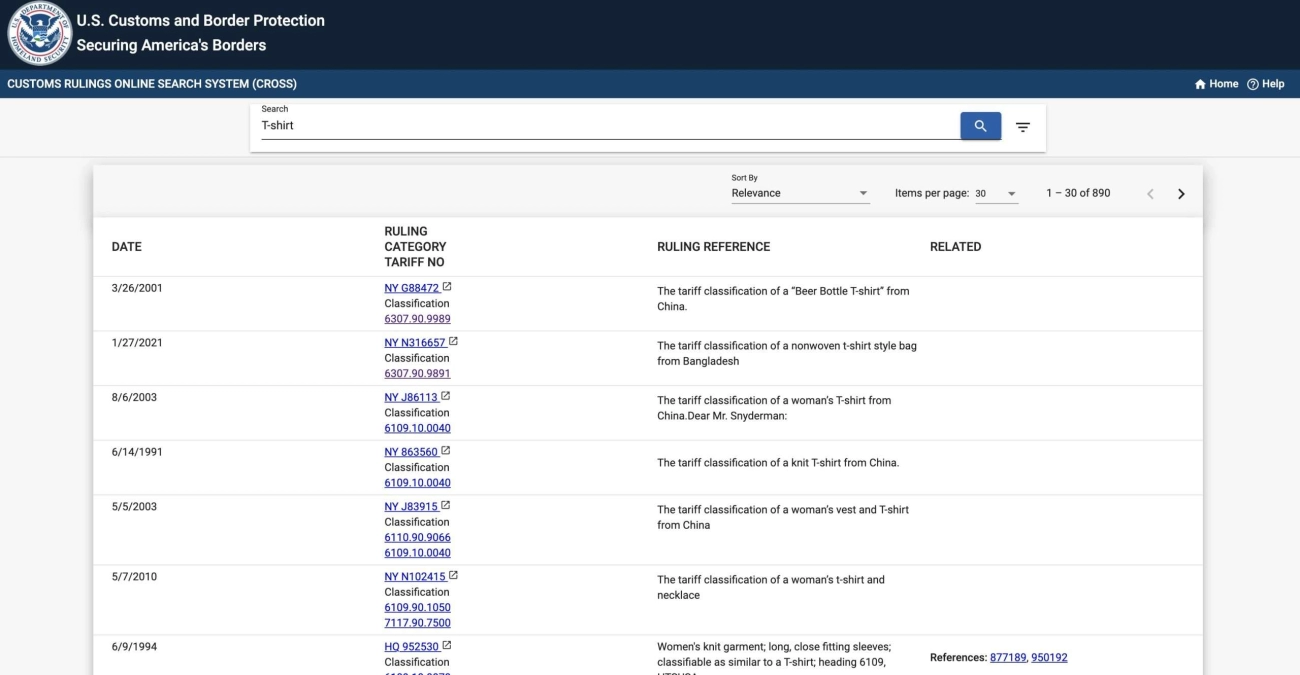The height and width of the screenshot is (675, 1300).
Task: Open ruling NY 863560 link
Action: [x=411, y=452]
